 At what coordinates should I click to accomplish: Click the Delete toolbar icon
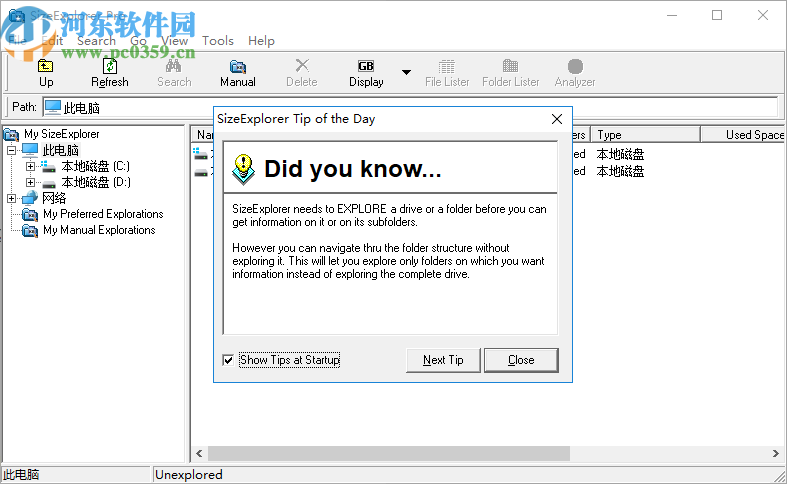[x=302, y=66]
